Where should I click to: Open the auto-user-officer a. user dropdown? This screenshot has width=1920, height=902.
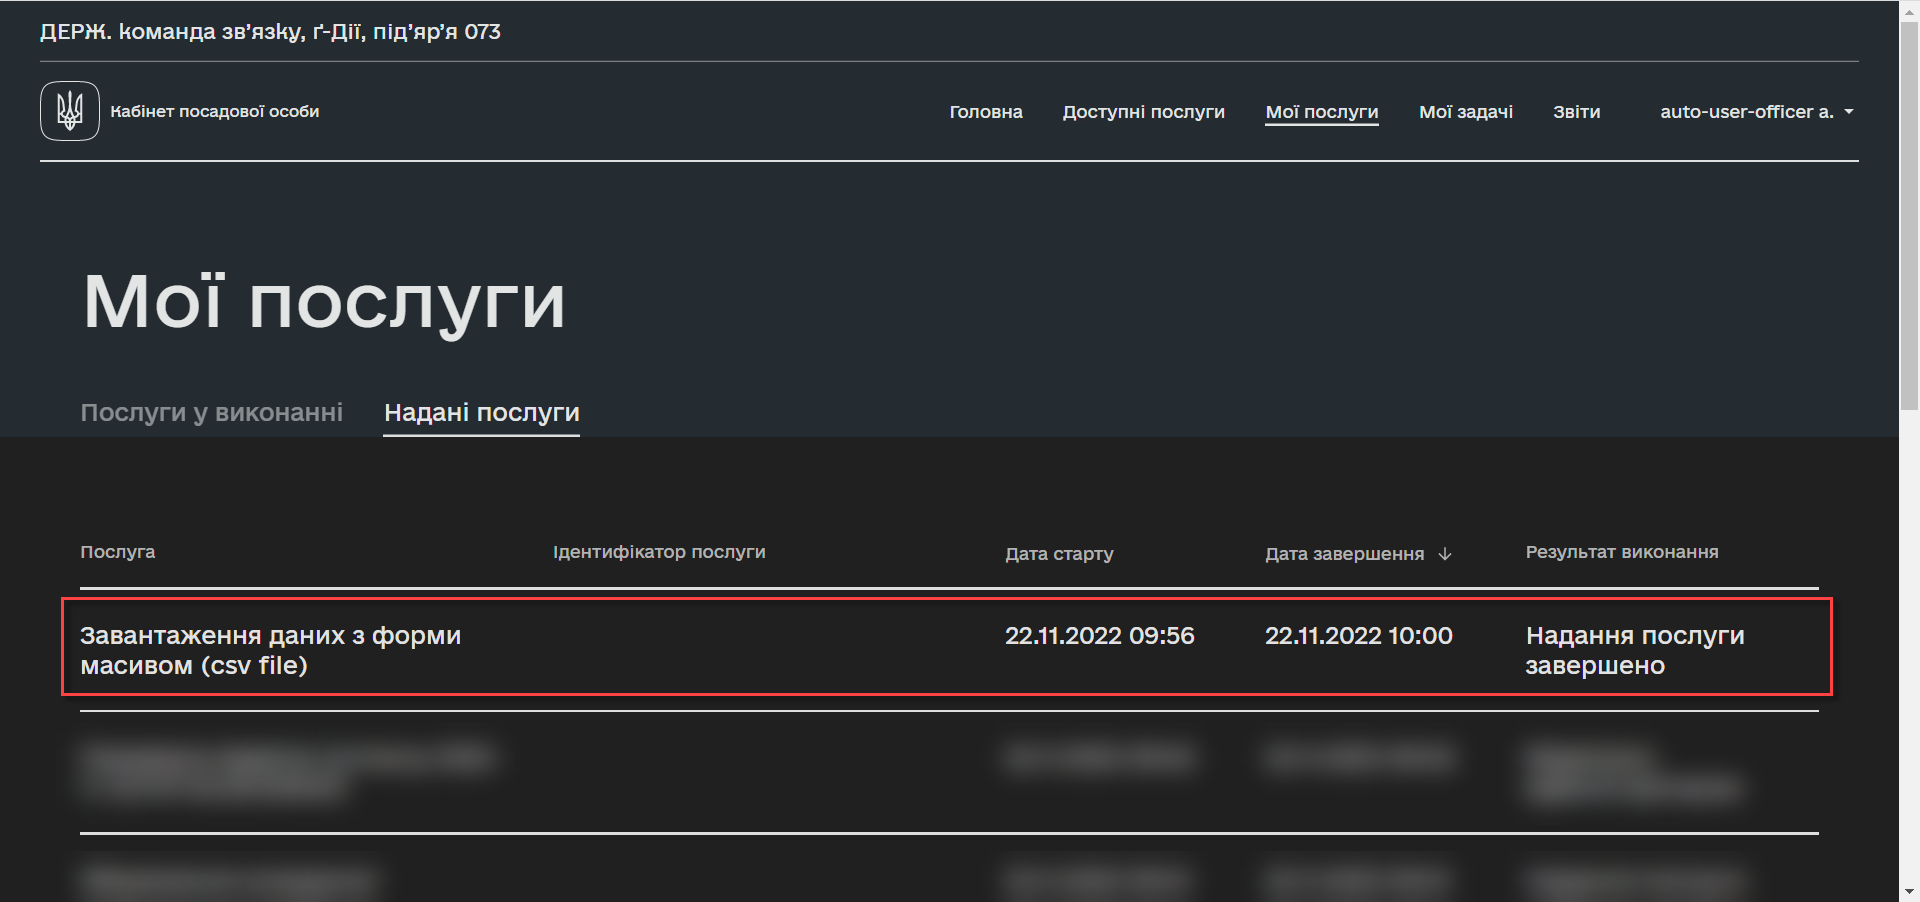click(1757, 112)
